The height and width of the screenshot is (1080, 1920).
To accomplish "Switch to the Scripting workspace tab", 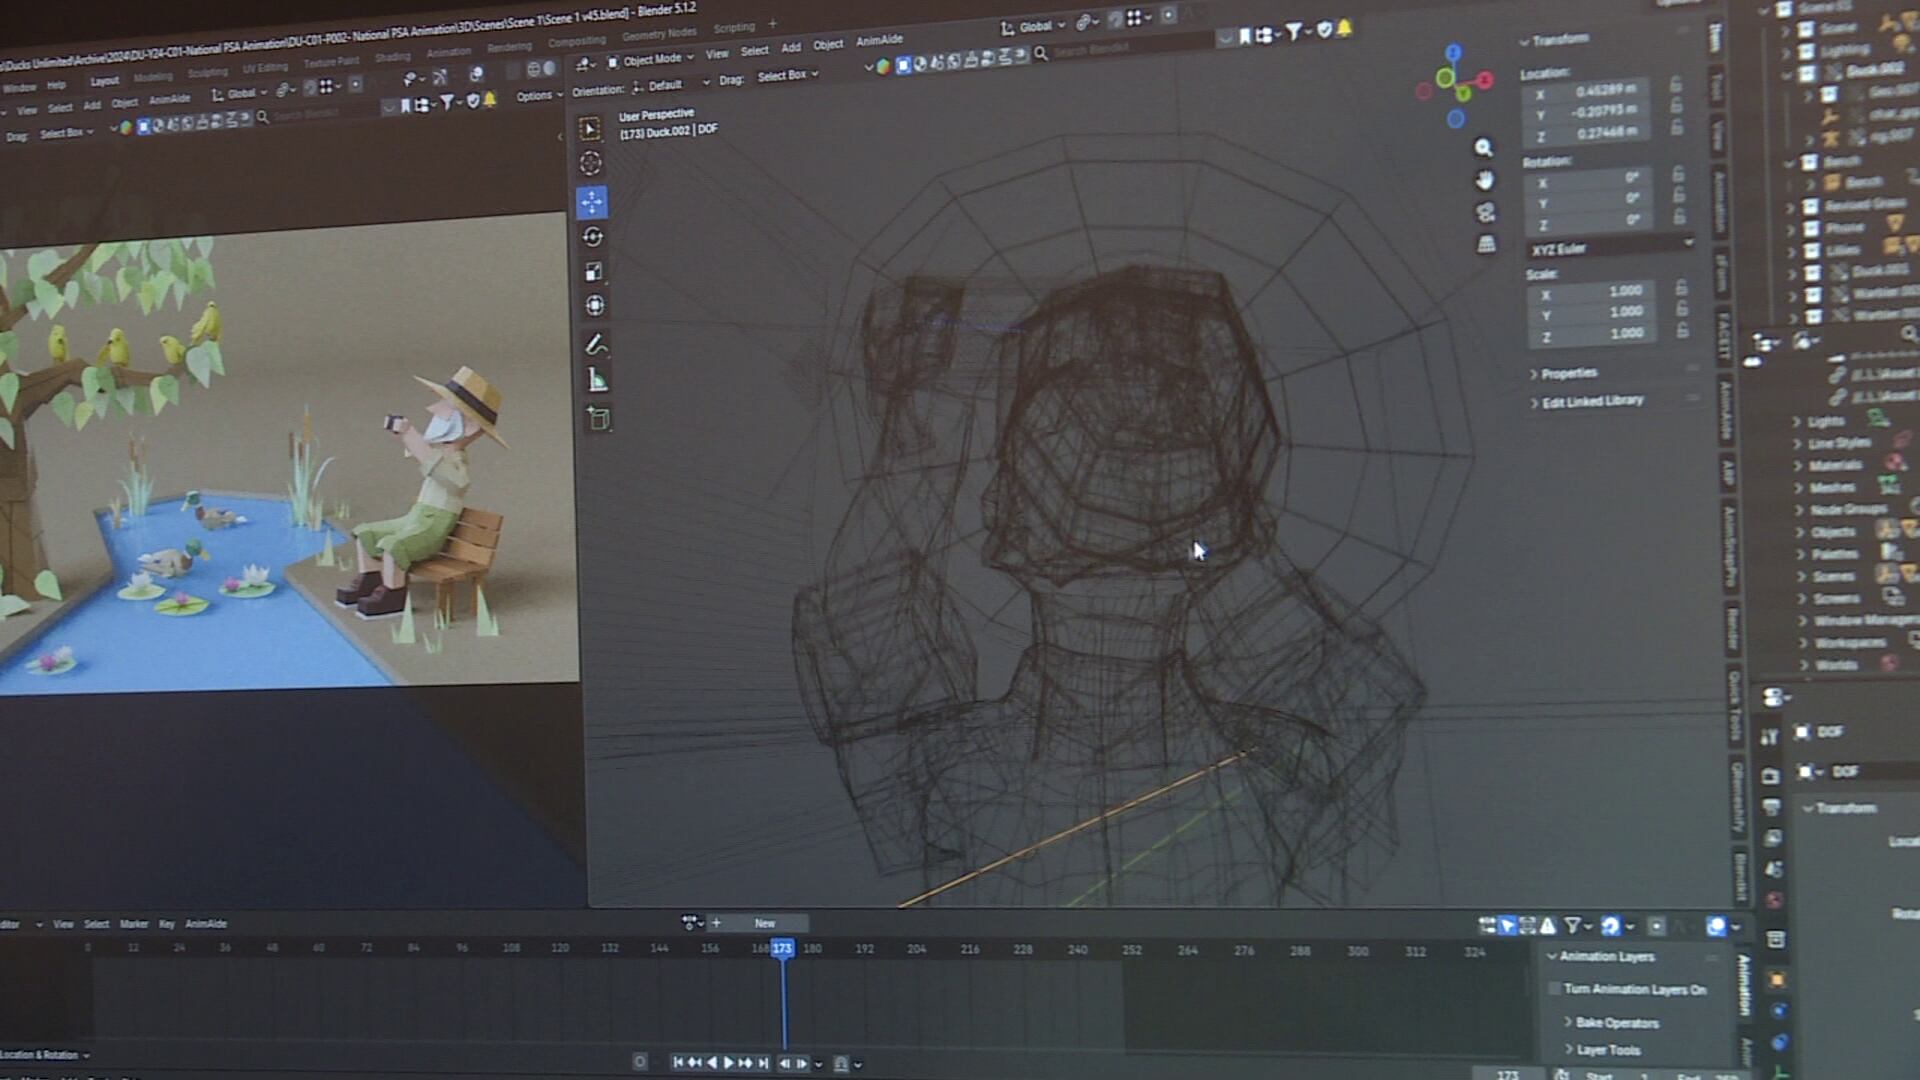I will click(733, 27).
